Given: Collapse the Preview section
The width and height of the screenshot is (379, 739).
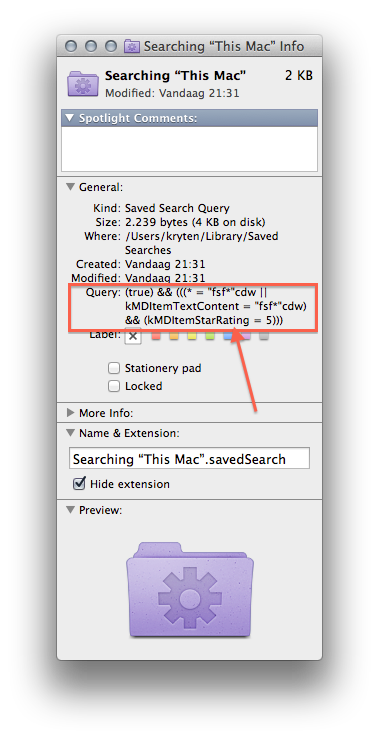Looking at the screenshot, I should click(x=70, y=509).
